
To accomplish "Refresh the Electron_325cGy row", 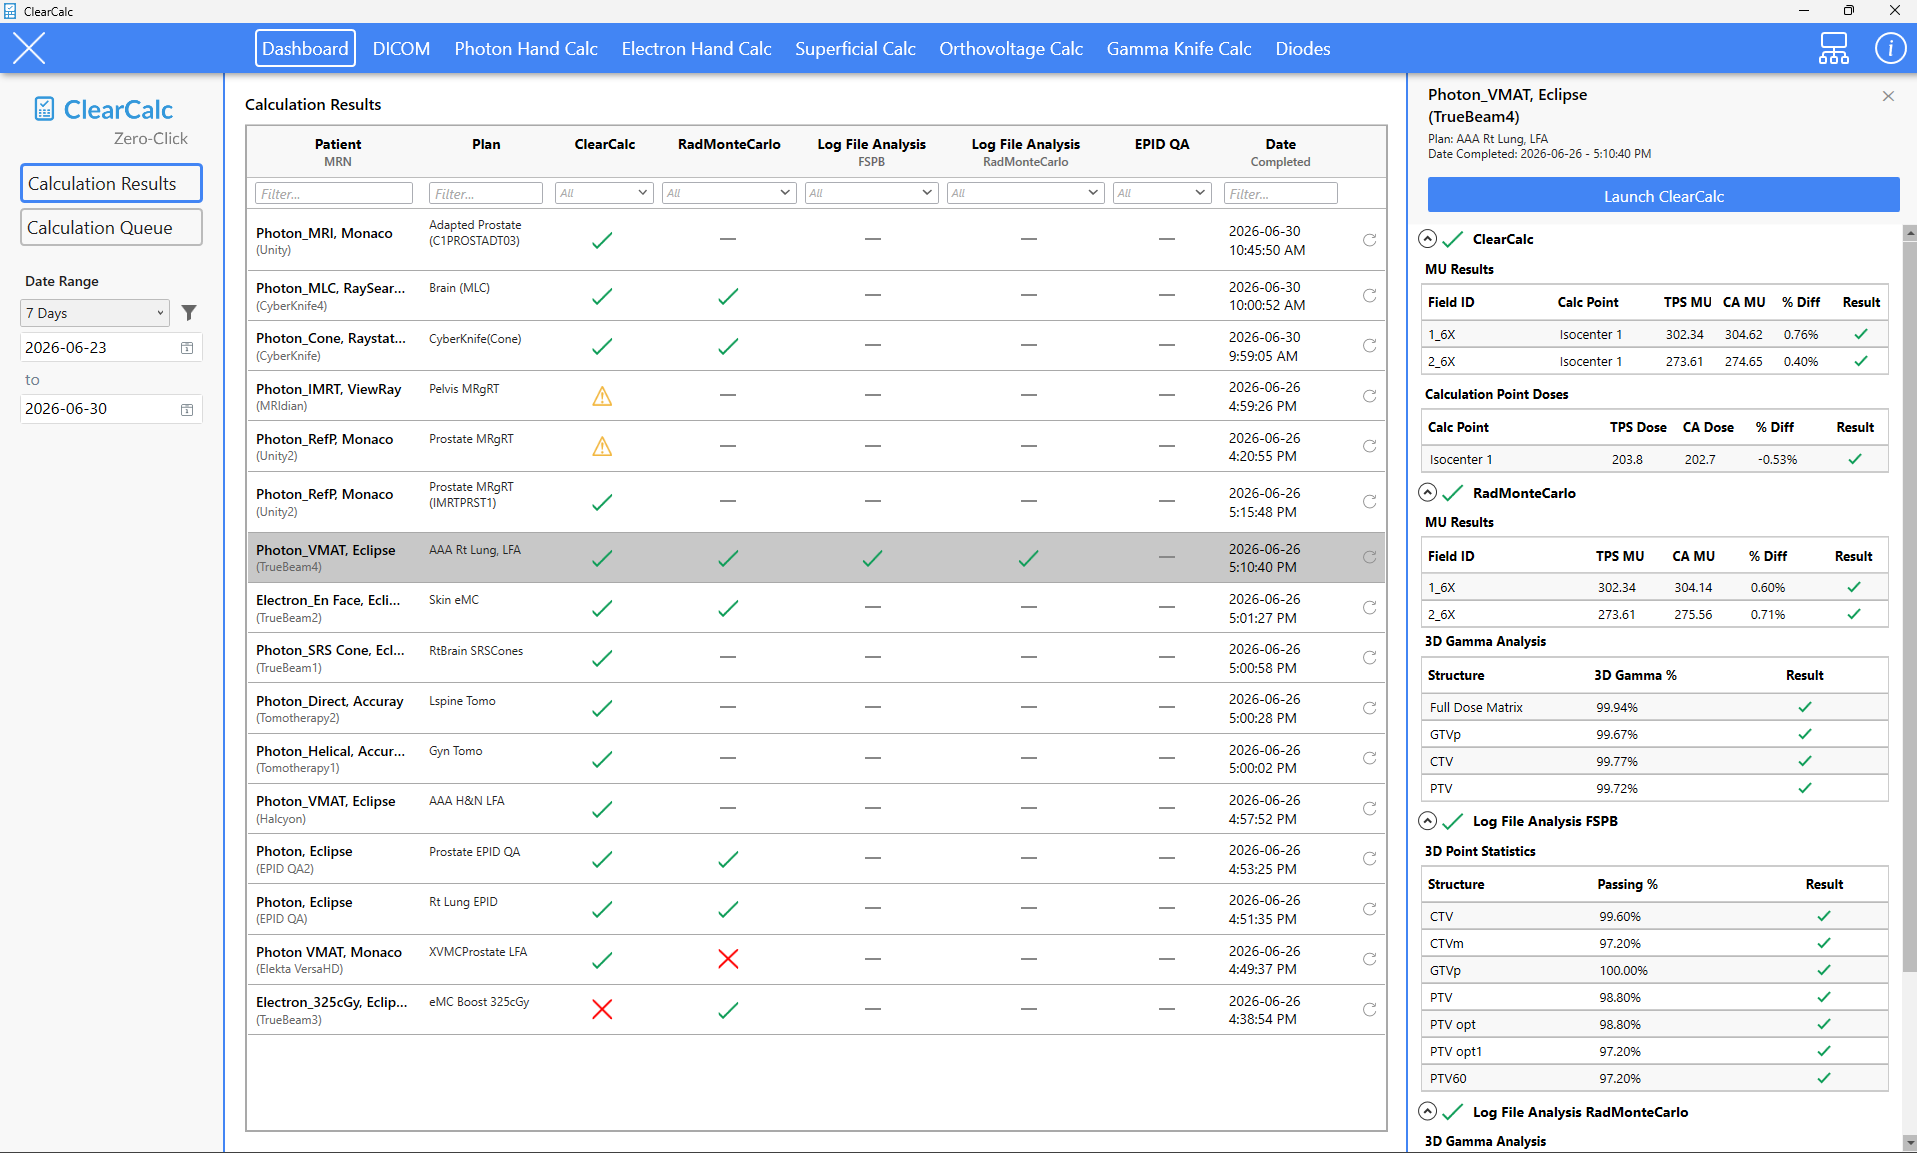I will (x=1369, y=1009).
